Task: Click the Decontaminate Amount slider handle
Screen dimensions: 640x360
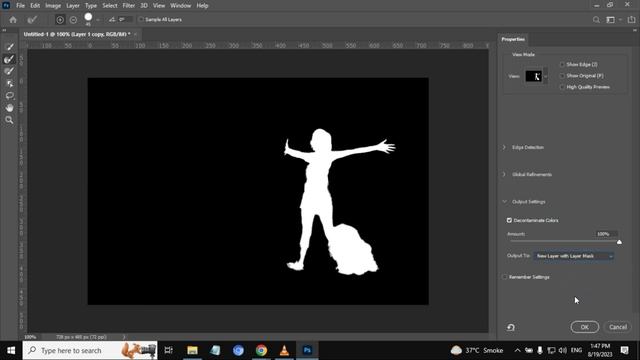Action: tap(619, 242)
